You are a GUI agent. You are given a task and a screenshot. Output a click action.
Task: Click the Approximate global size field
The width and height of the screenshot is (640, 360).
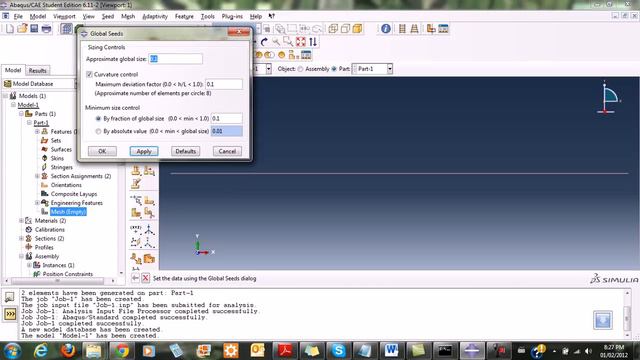tap(175, 59)
